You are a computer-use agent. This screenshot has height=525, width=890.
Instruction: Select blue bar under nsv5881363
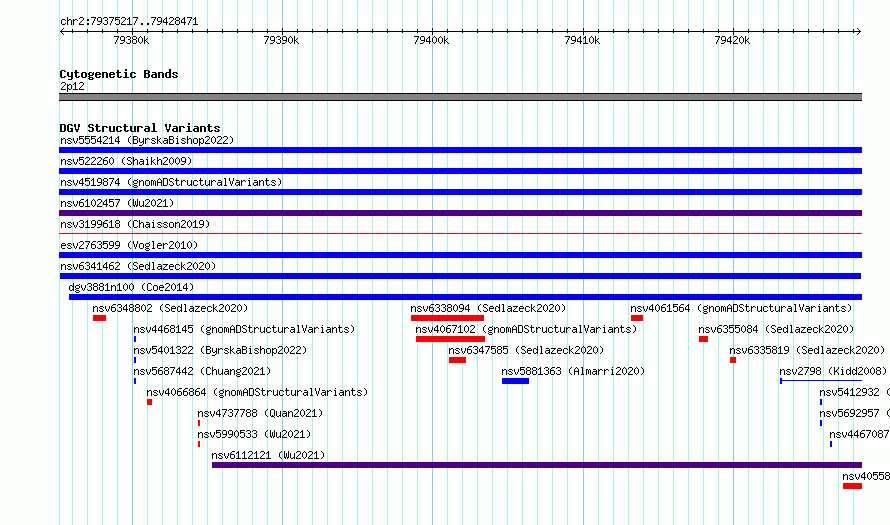click(515, 381)
